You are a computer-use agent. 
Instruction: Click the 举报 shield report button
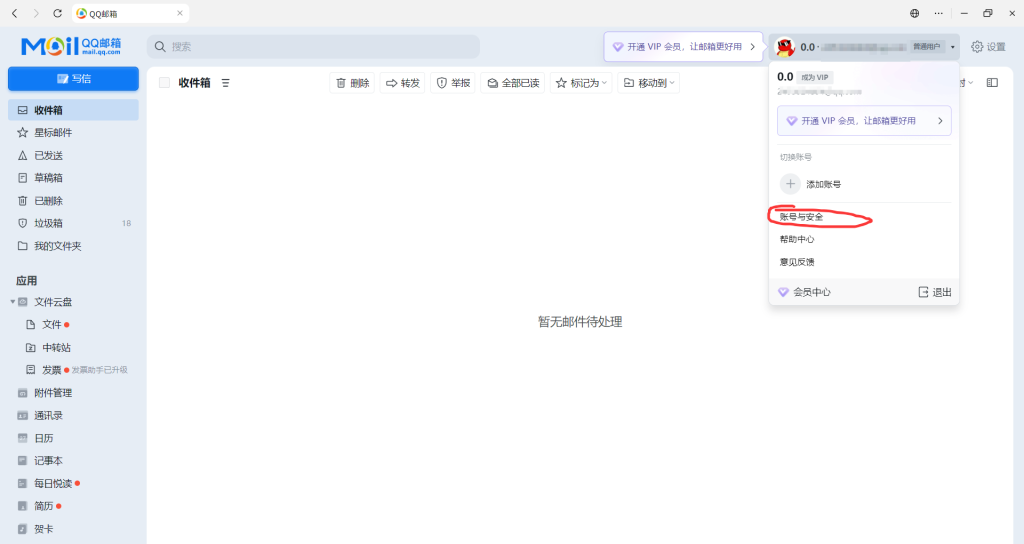(453, 83)
